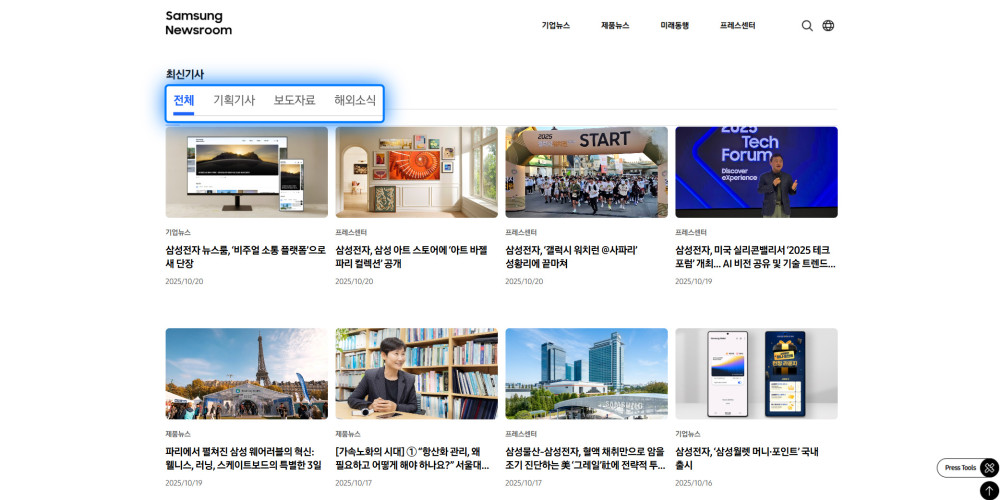Viewport: 1000px width, 500px height.
Task: Open the art gallery wall thumbnail
Action: coord(416,172)
